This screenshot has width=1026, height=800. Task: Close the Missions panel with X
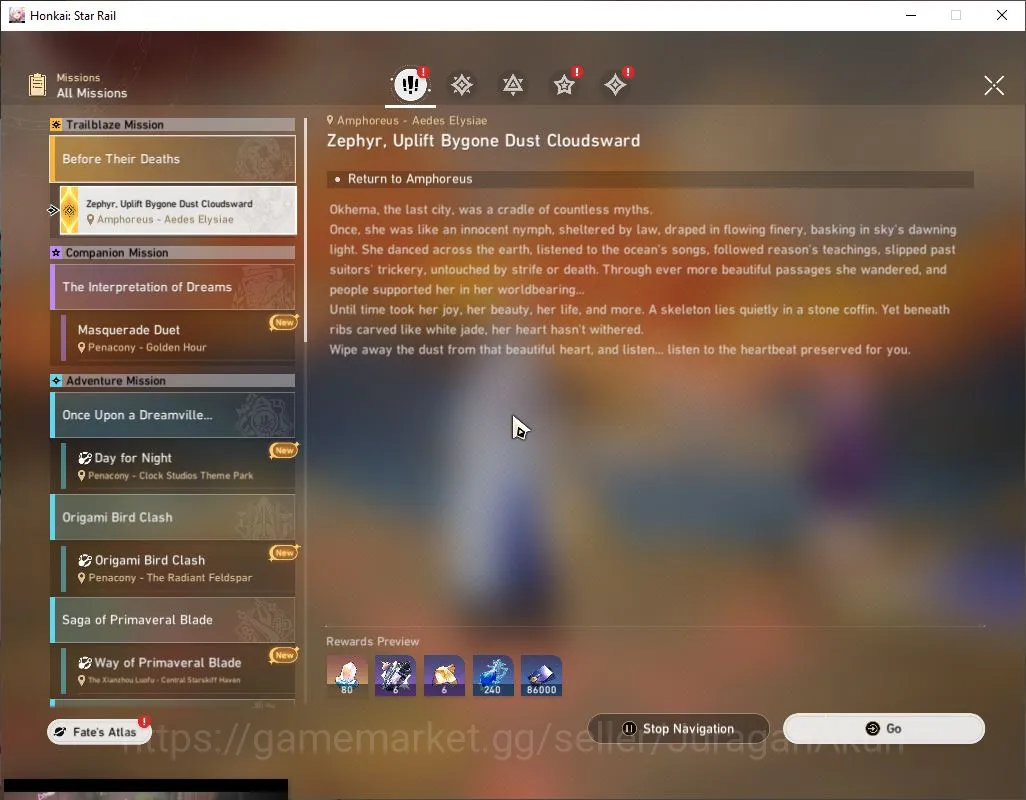(x=993, y=85)
